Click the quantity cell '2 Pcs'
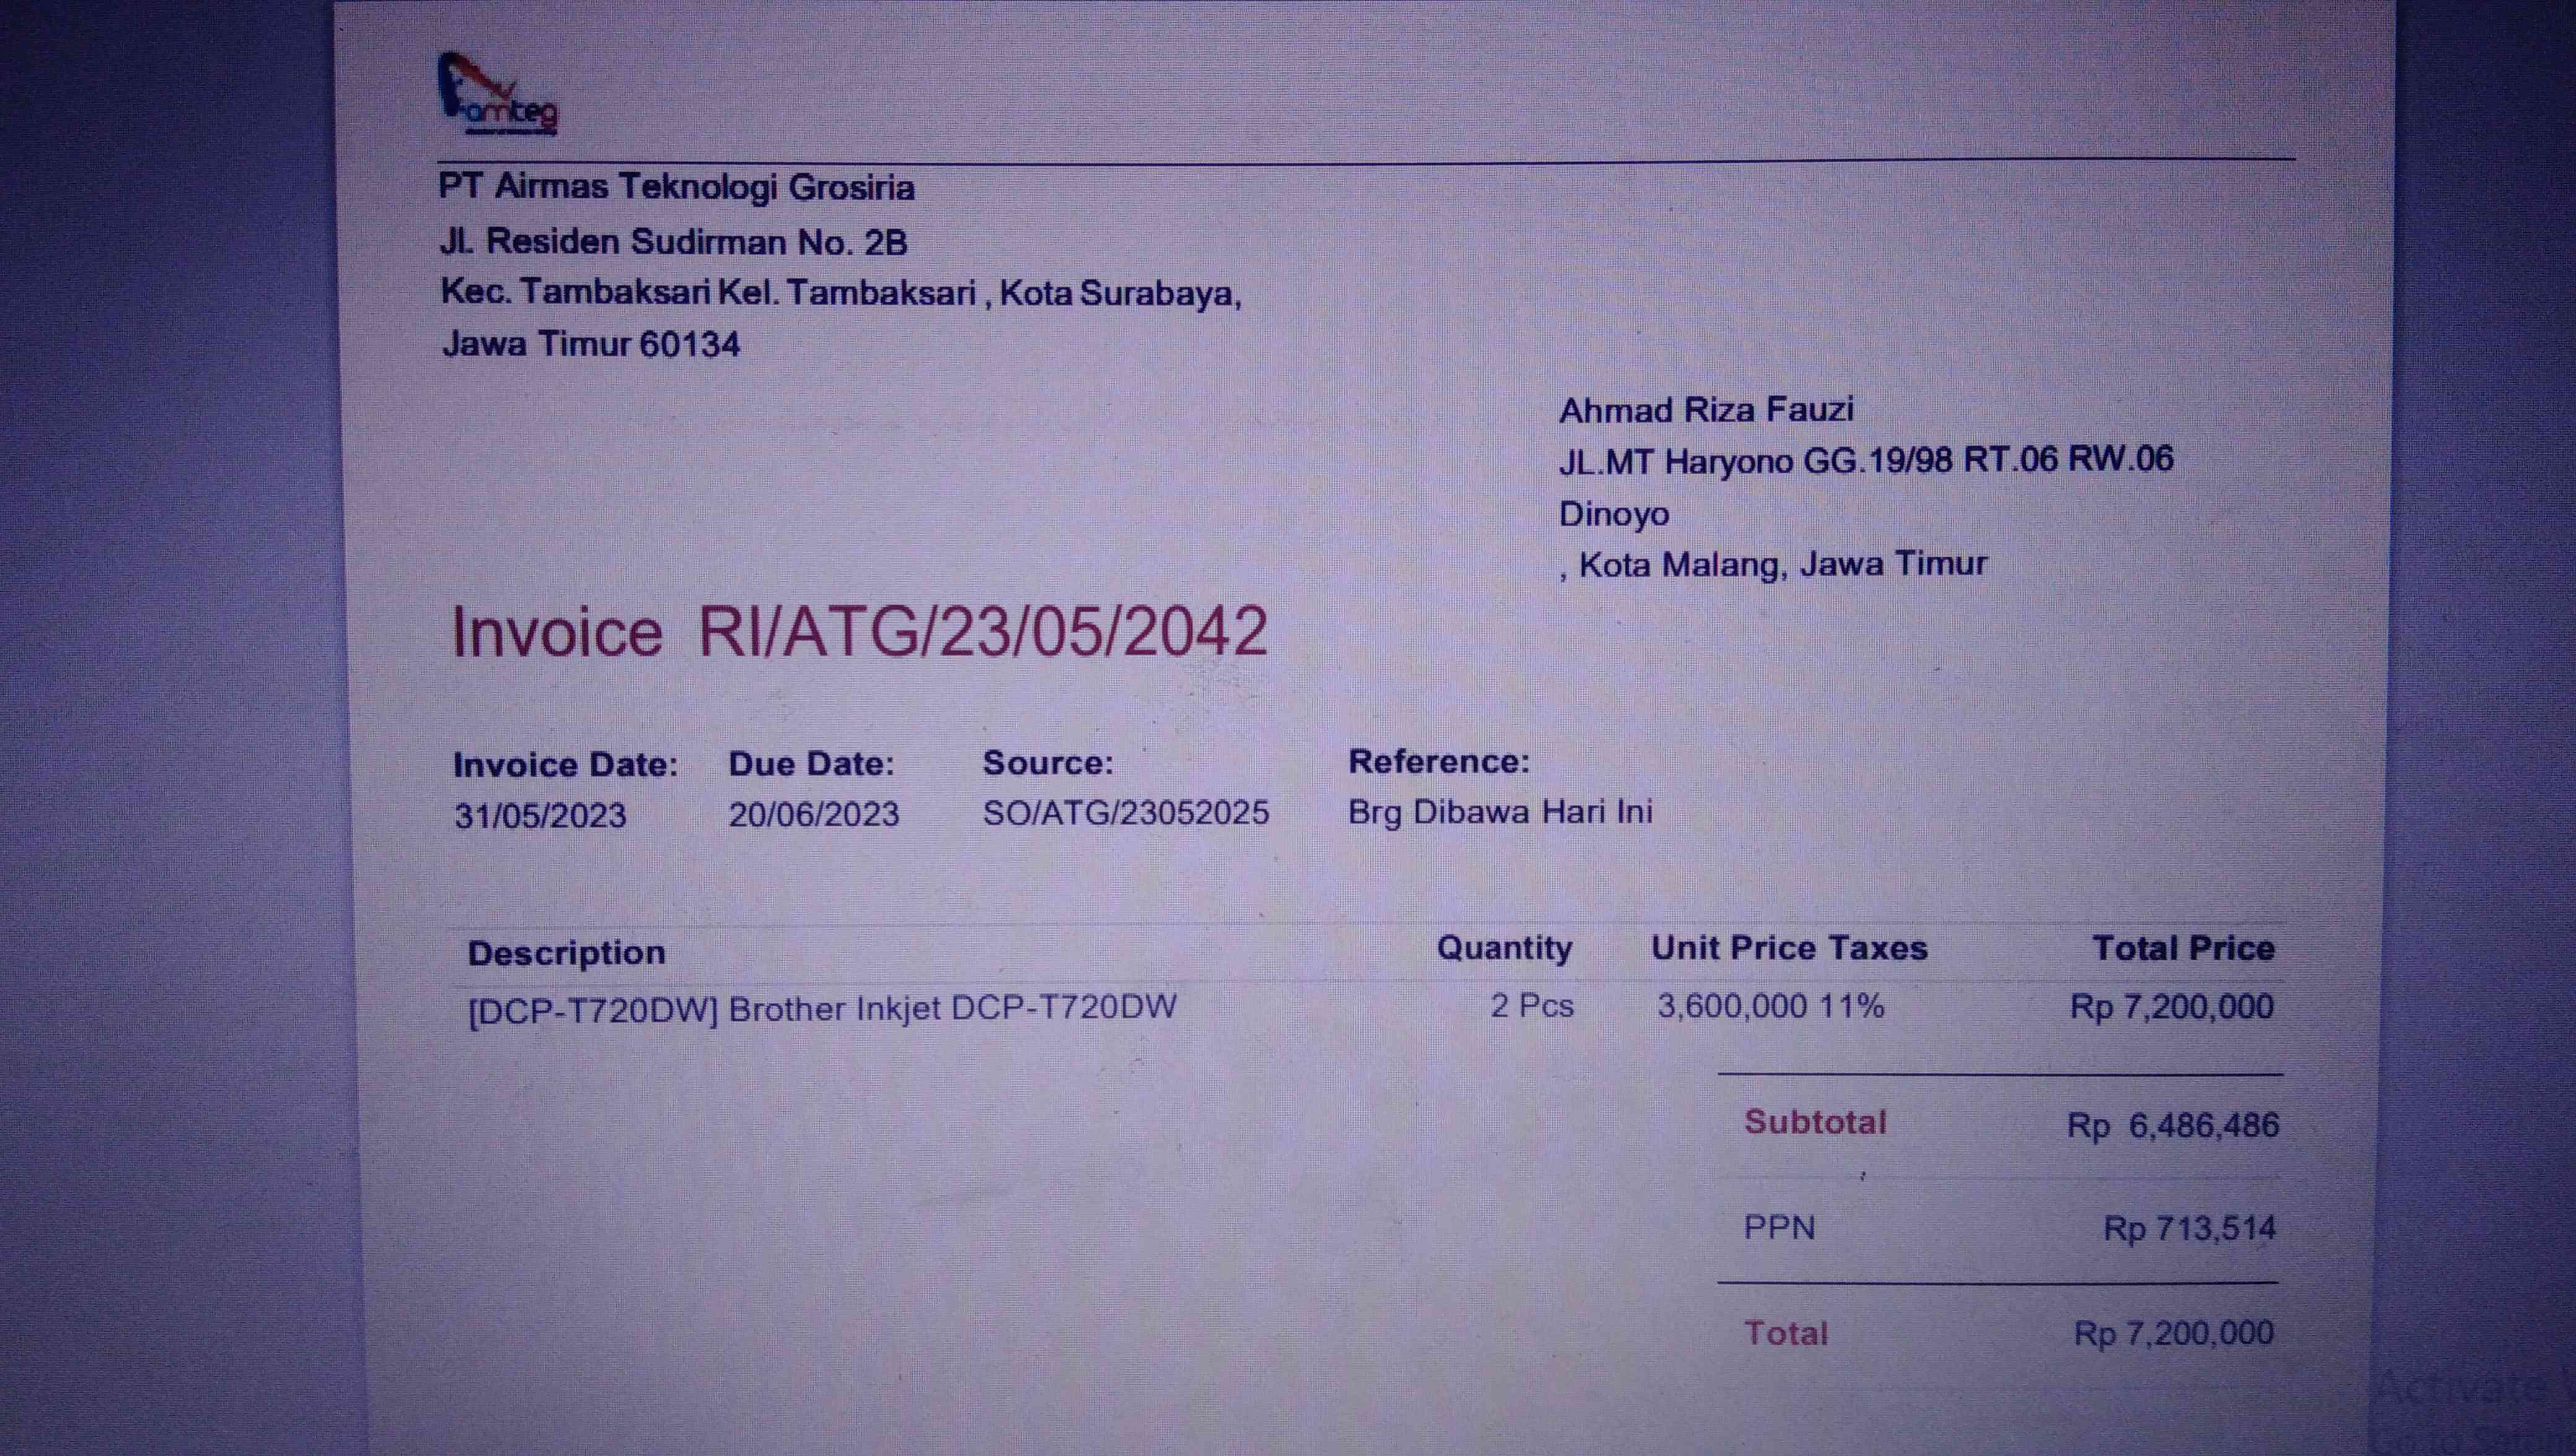 (1532, 1005)
